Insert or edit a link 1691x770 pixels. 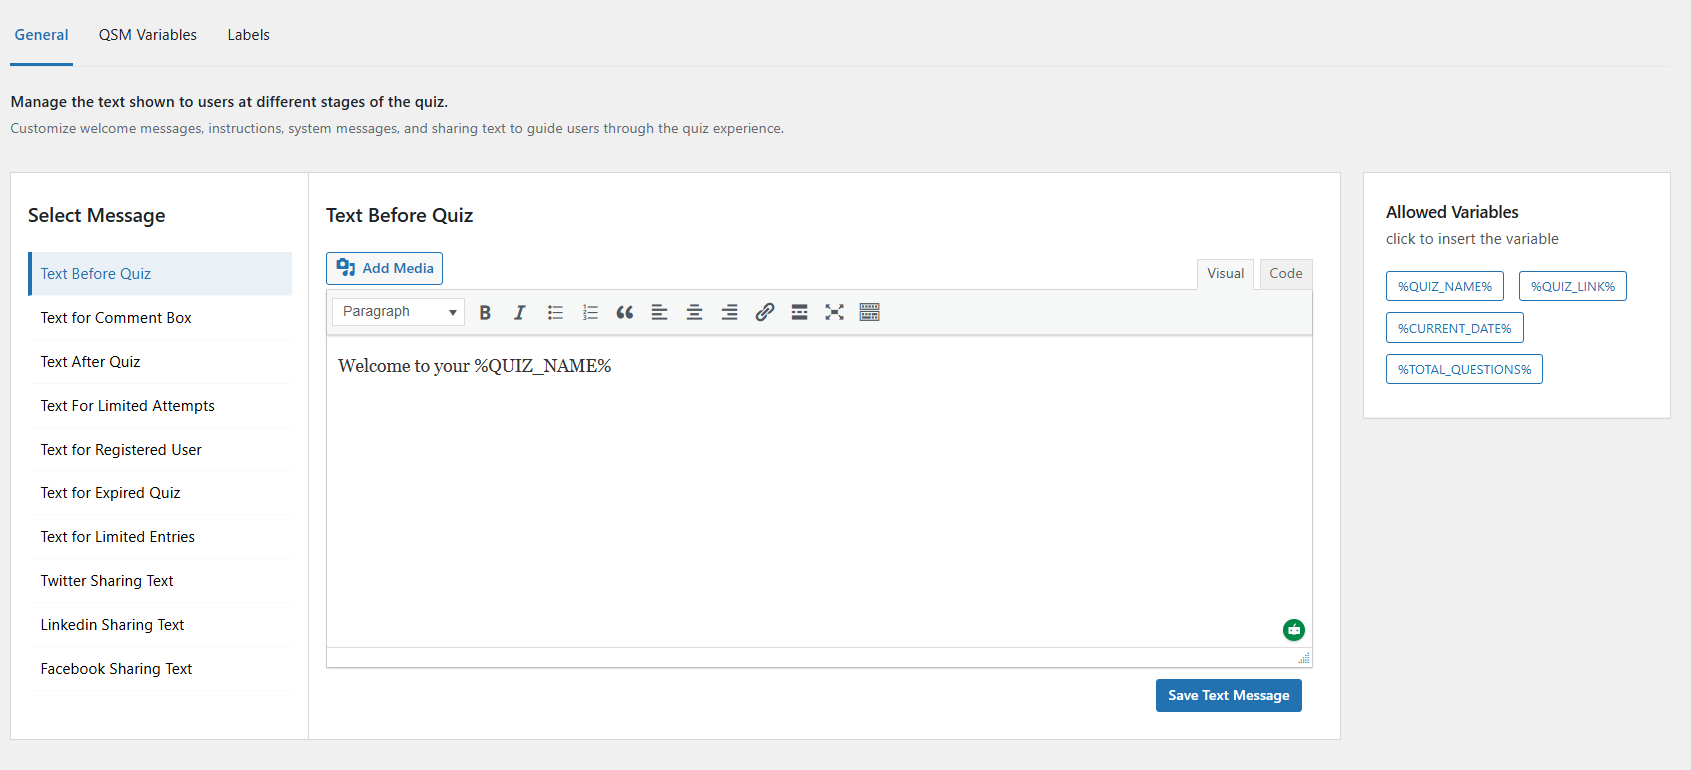click(765, 312)
